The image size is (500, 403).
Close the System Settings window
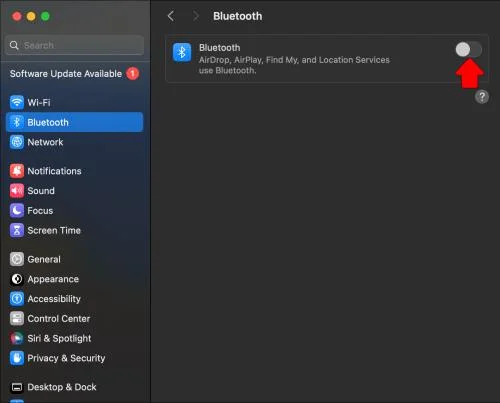click(17, 16)
